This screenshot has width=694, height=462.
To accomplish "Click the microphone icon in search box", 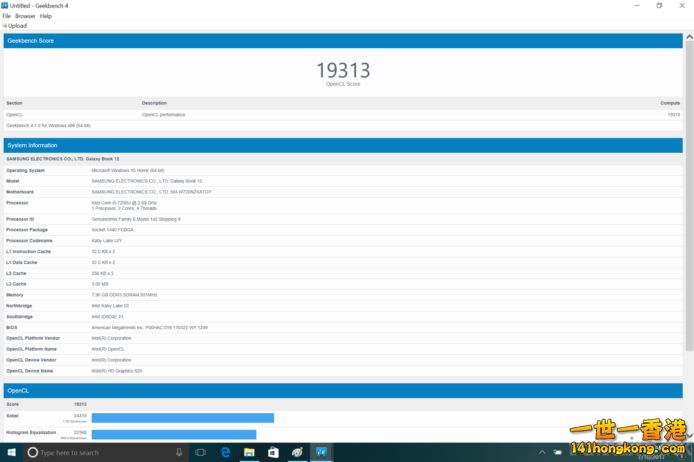I will coord(179,452).
